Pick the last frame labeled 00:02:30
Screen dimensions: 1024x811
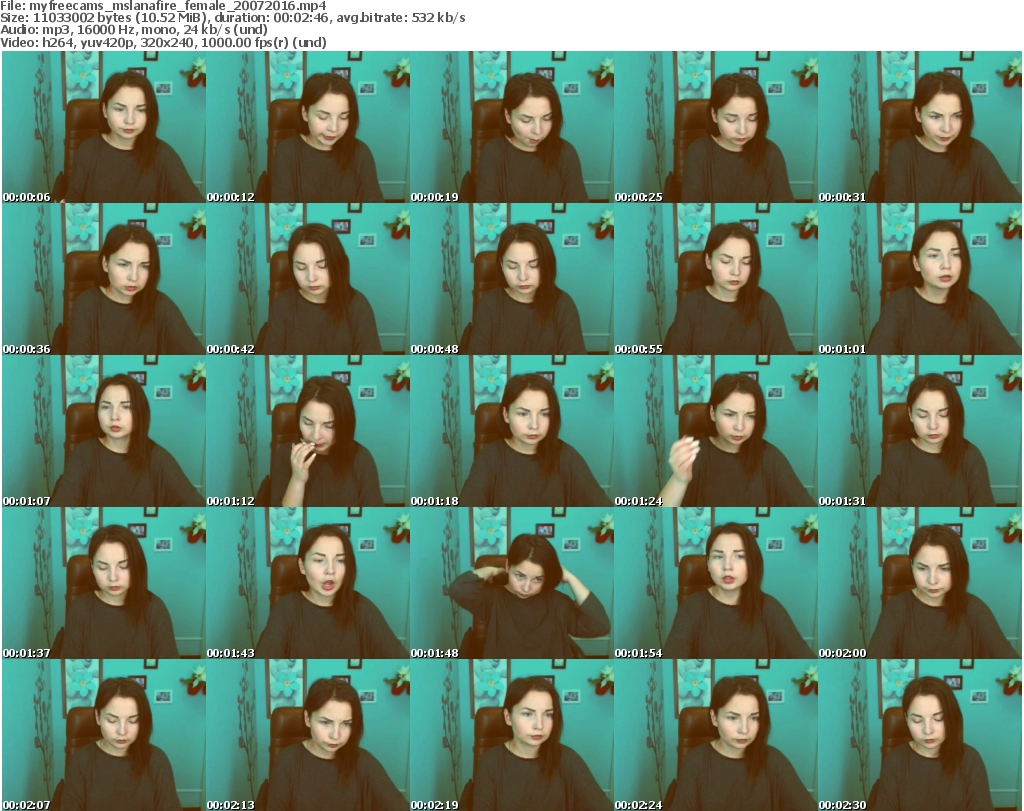(x=920, y=735)
